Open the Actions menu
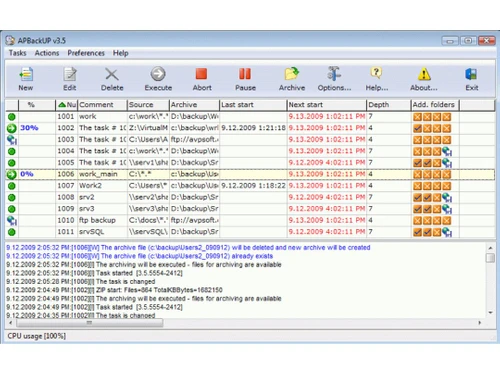Viewport: 500px width, 375px height. [x=47, y=53]
